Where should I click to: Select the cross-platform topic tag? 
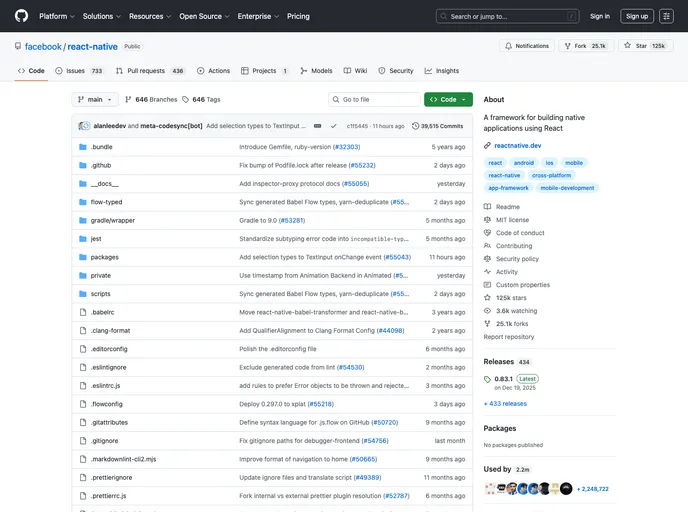pos(551,175)
